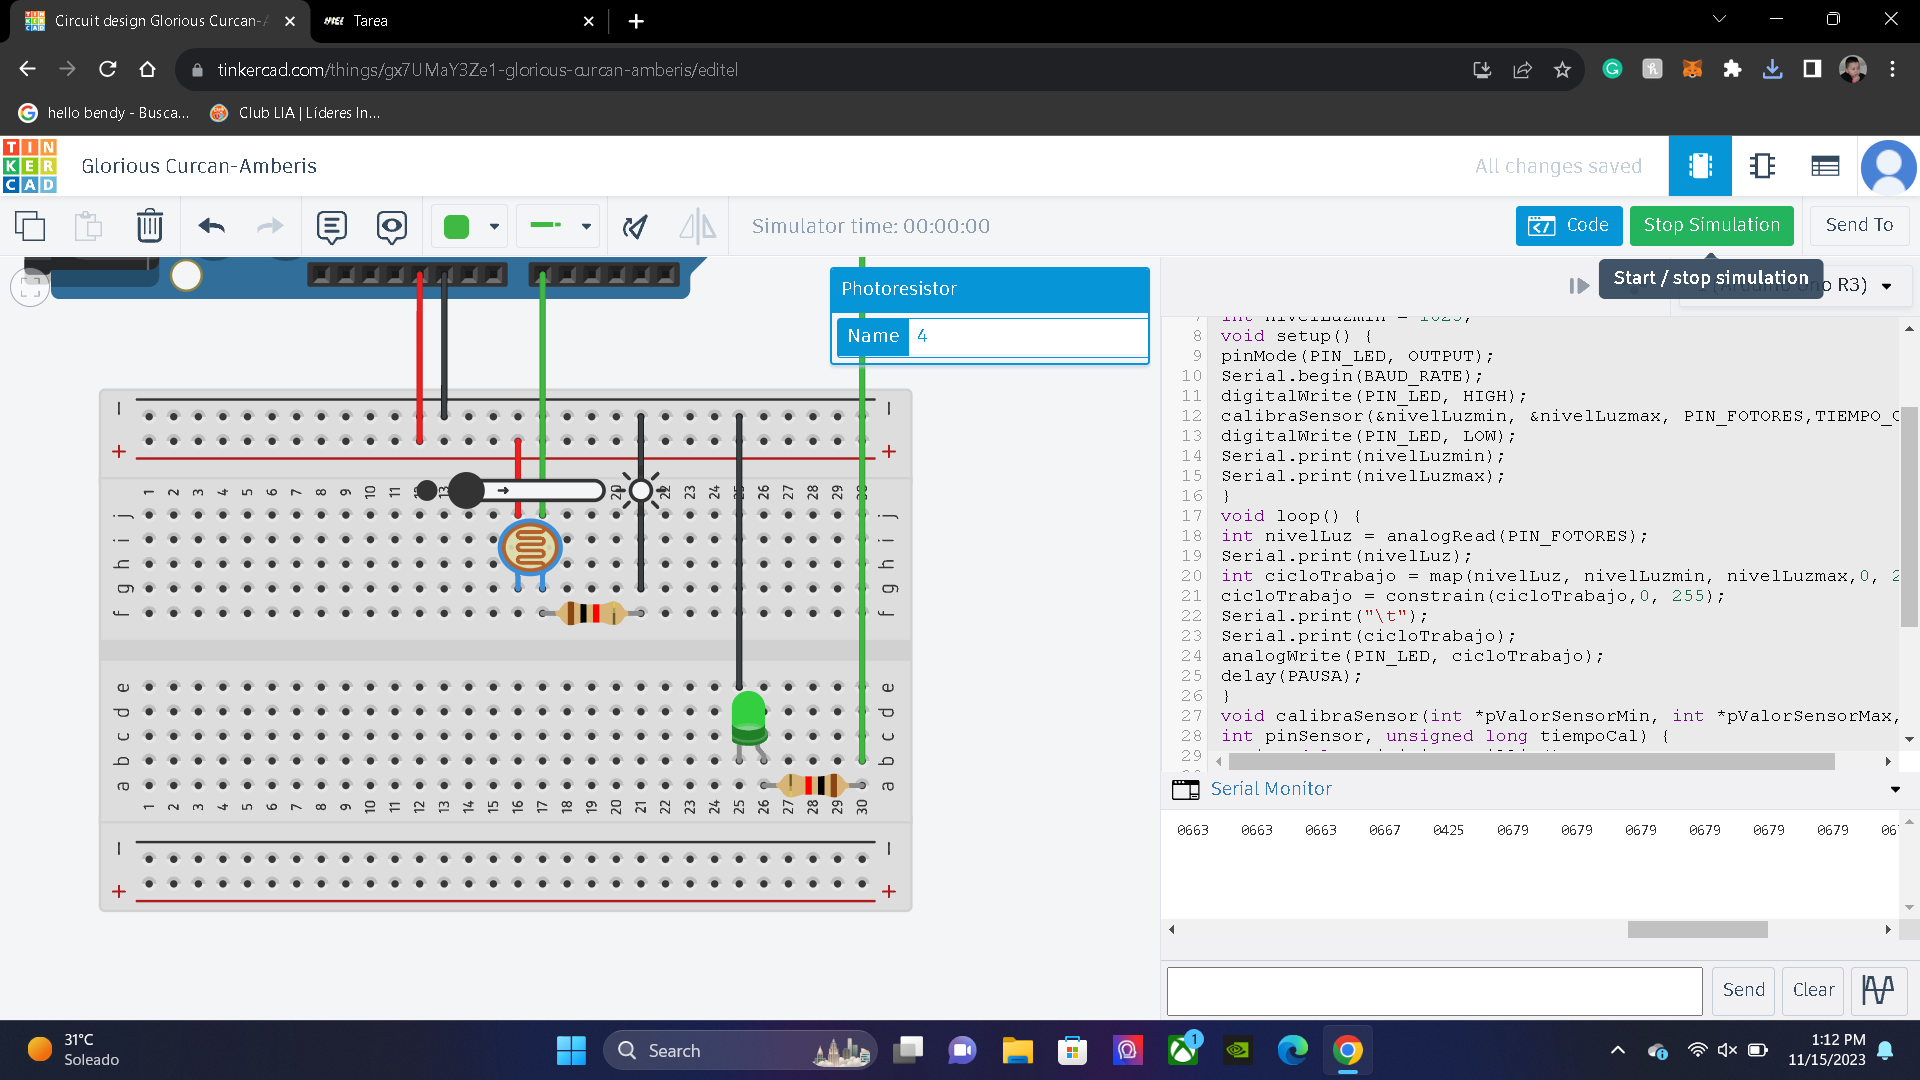The image size is (1920, 1080).
Task: Toggle the Code editor panel
Action: point(1567,225)
